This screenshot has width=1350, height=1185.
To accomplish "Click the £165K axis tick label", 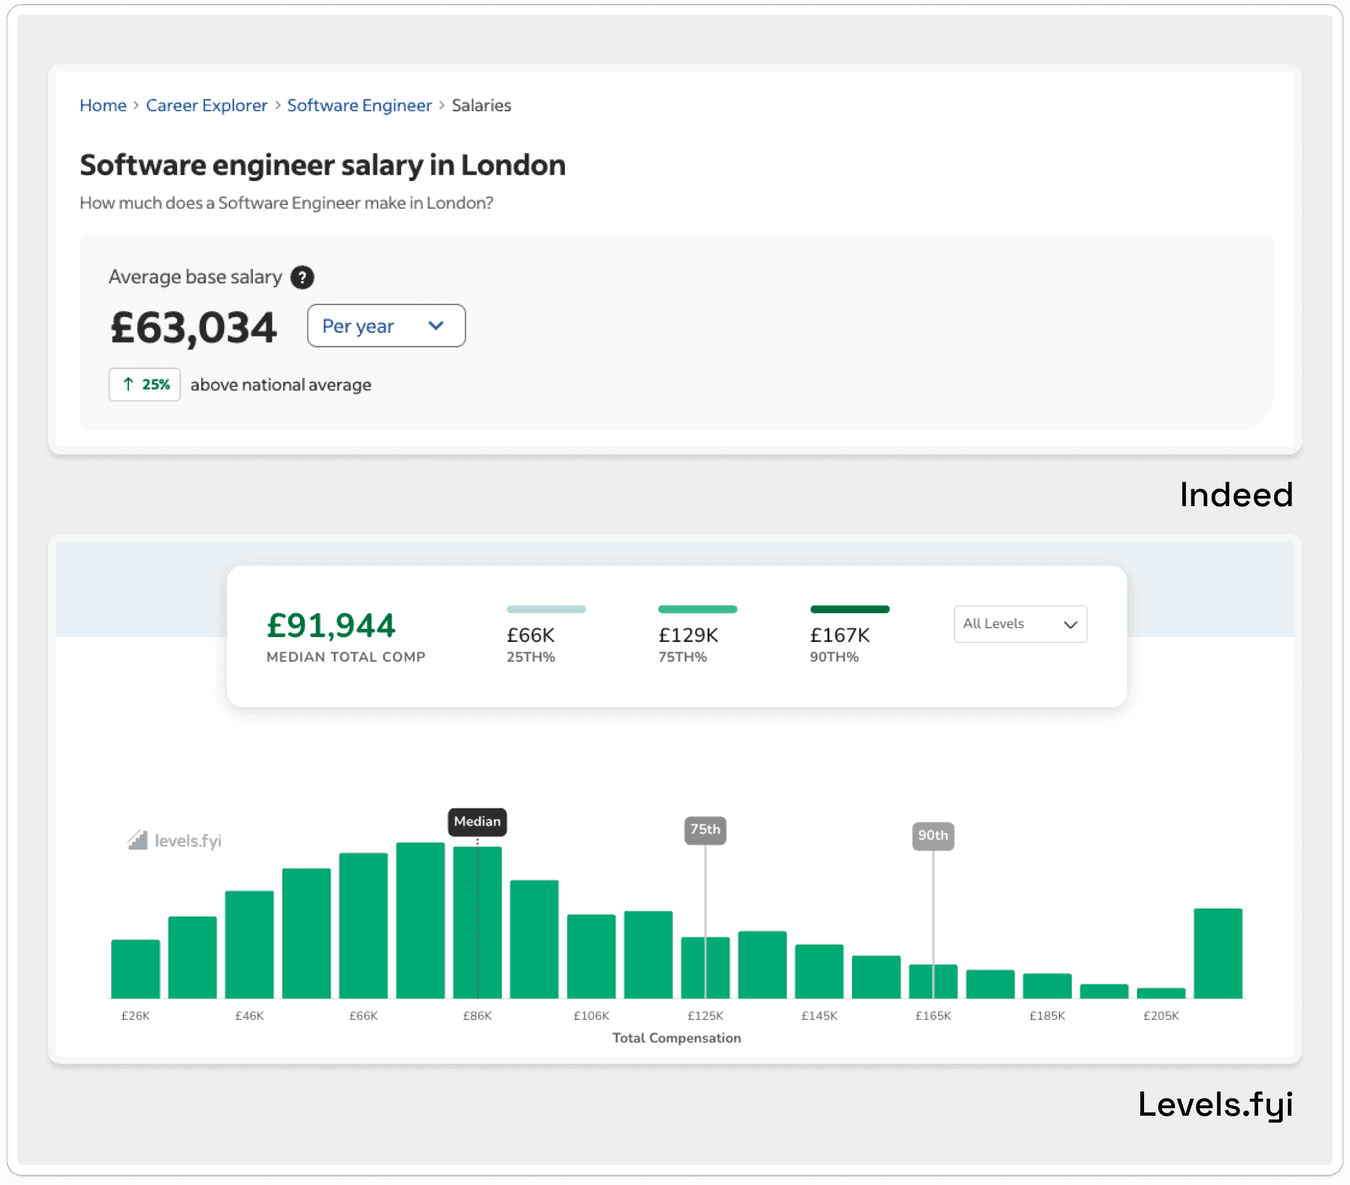I will 933,1016.
